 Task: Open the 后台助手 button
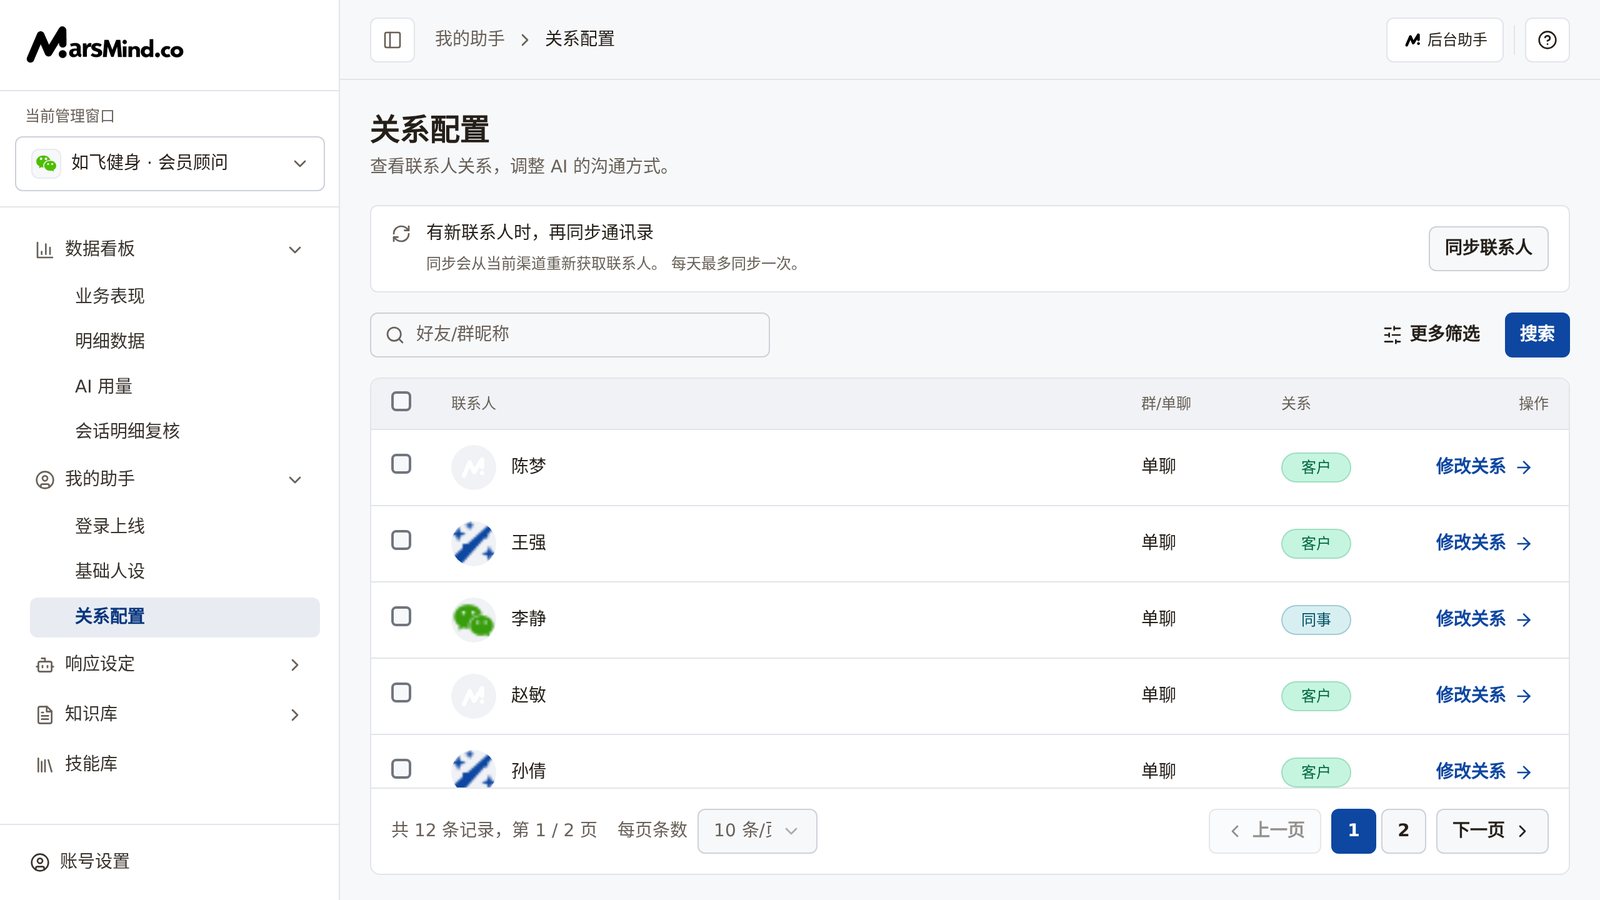tap(1445, 40)
